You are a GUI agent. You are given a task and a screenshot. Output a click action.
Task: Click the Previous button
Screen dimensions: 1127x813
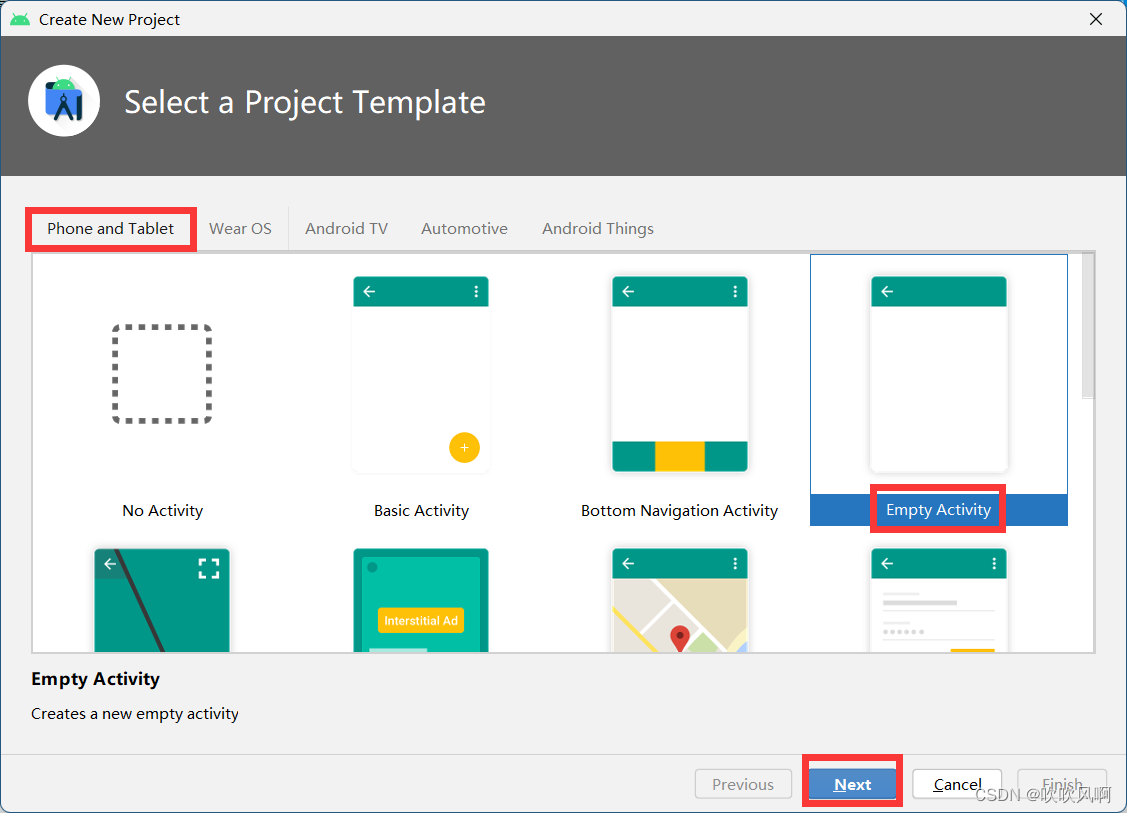[743, 784]
